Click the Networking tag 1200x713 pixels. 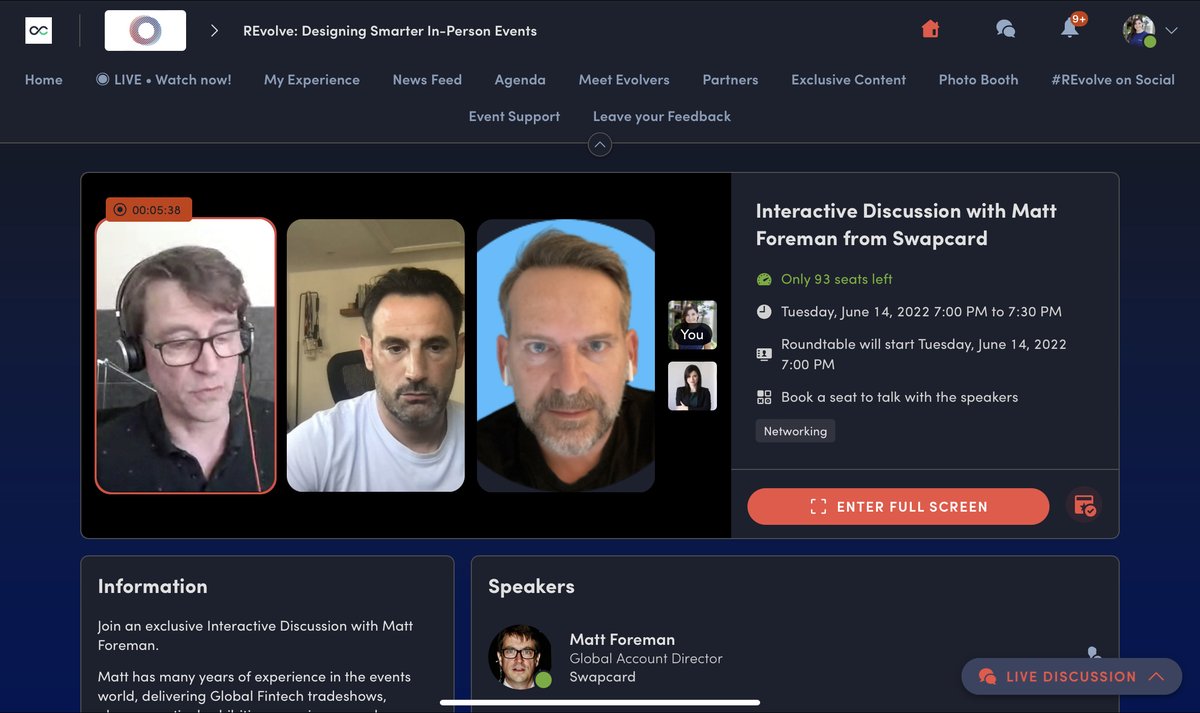[x=795, y=432]
